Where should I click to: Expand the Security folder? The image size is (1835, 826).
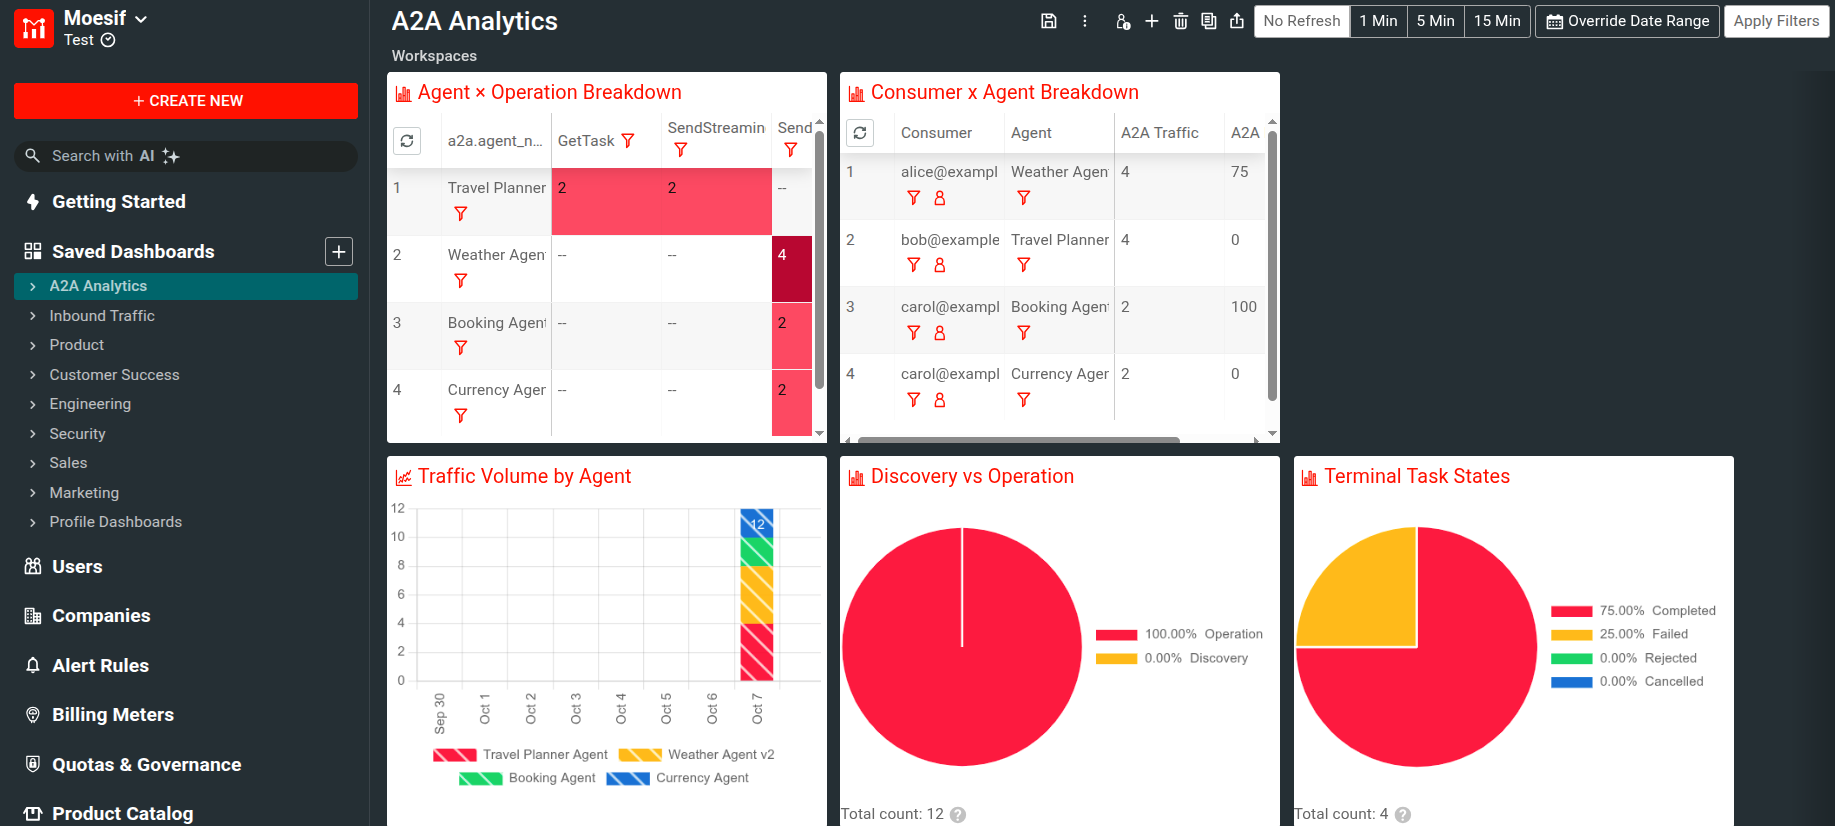33,434
